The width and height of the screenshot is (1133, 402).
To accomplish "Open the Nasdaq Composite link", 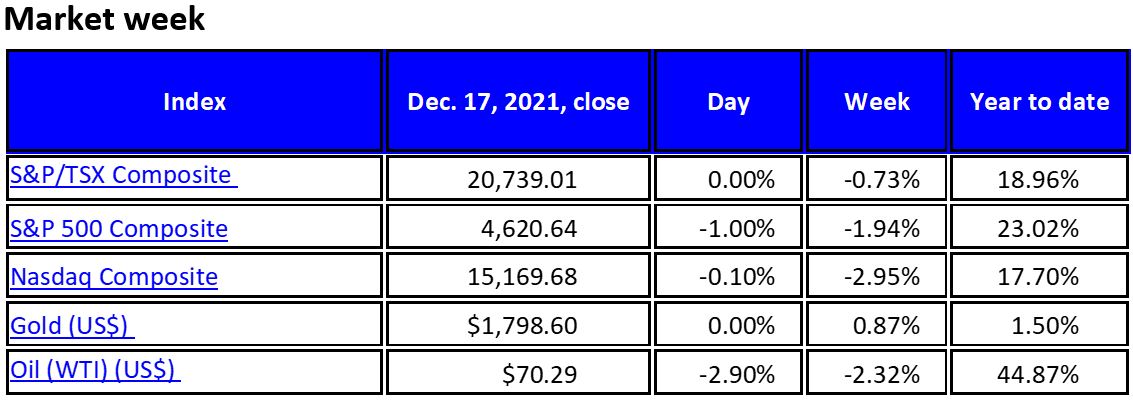I will [114, 277].
